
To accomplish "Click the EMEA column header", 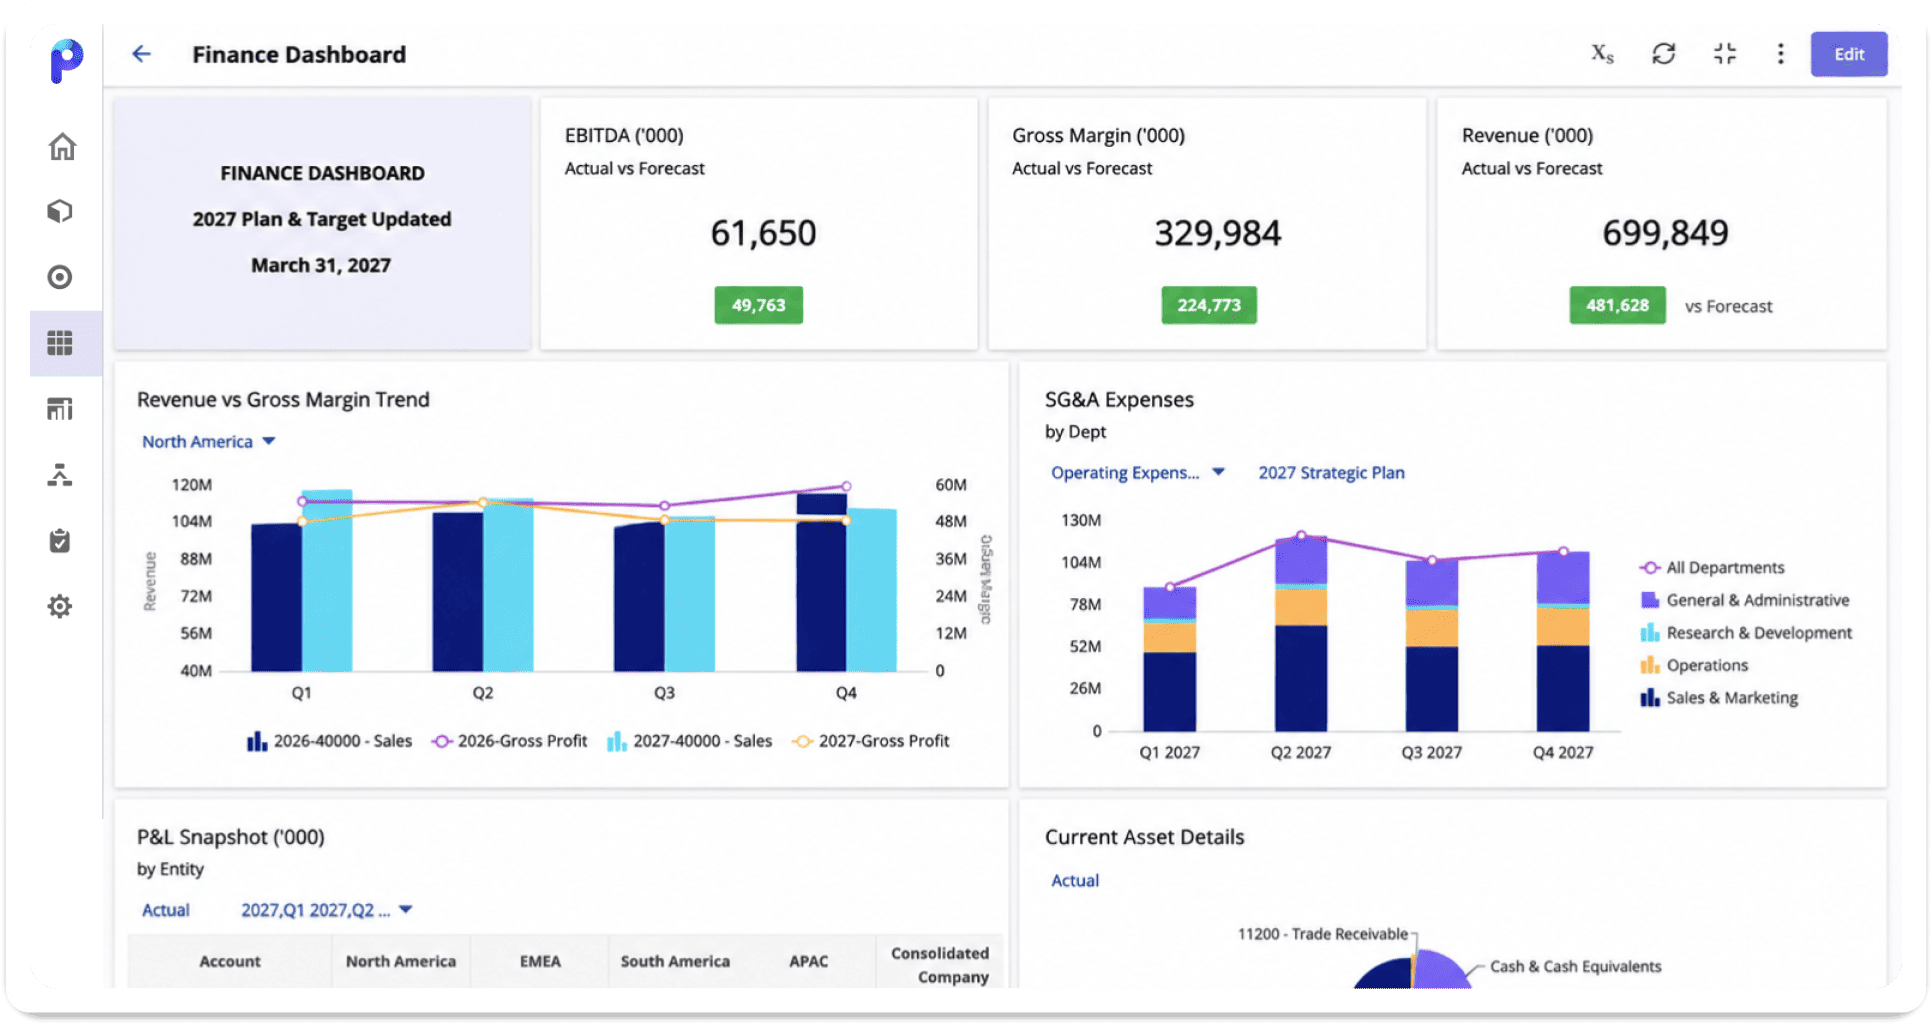I will tap(540, 962).
